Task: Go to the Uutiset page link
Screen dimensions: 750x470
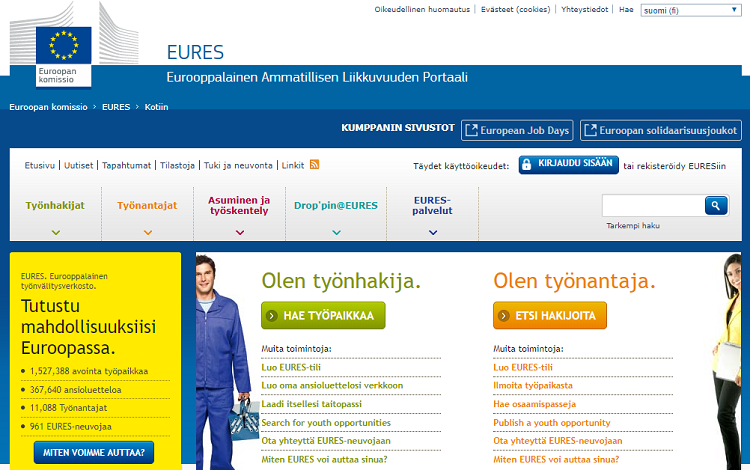Action: click(80, 165)
